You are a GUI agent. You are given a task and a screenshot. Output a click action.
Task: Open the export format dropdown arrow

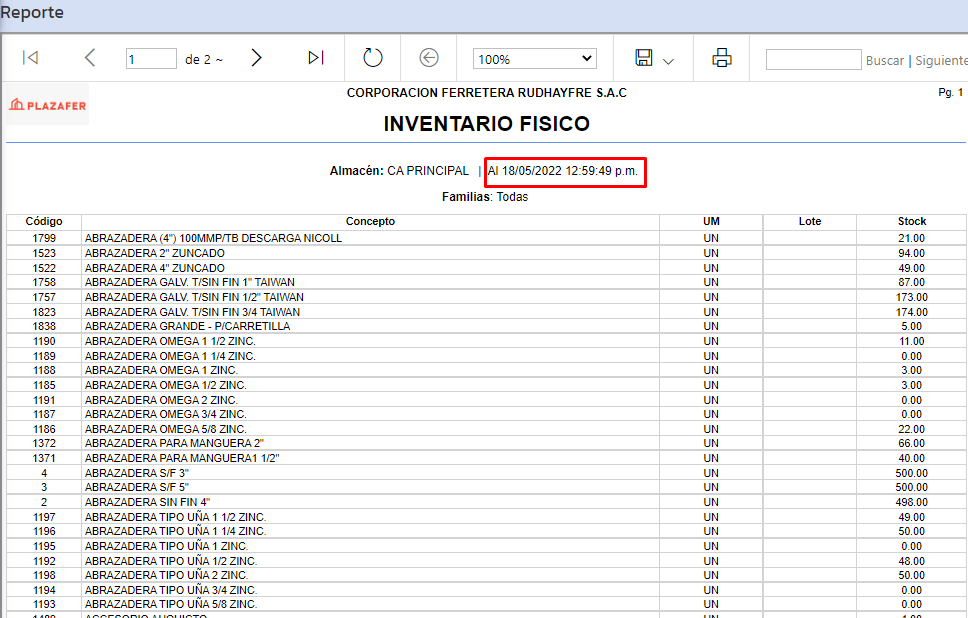pos(668,61)
